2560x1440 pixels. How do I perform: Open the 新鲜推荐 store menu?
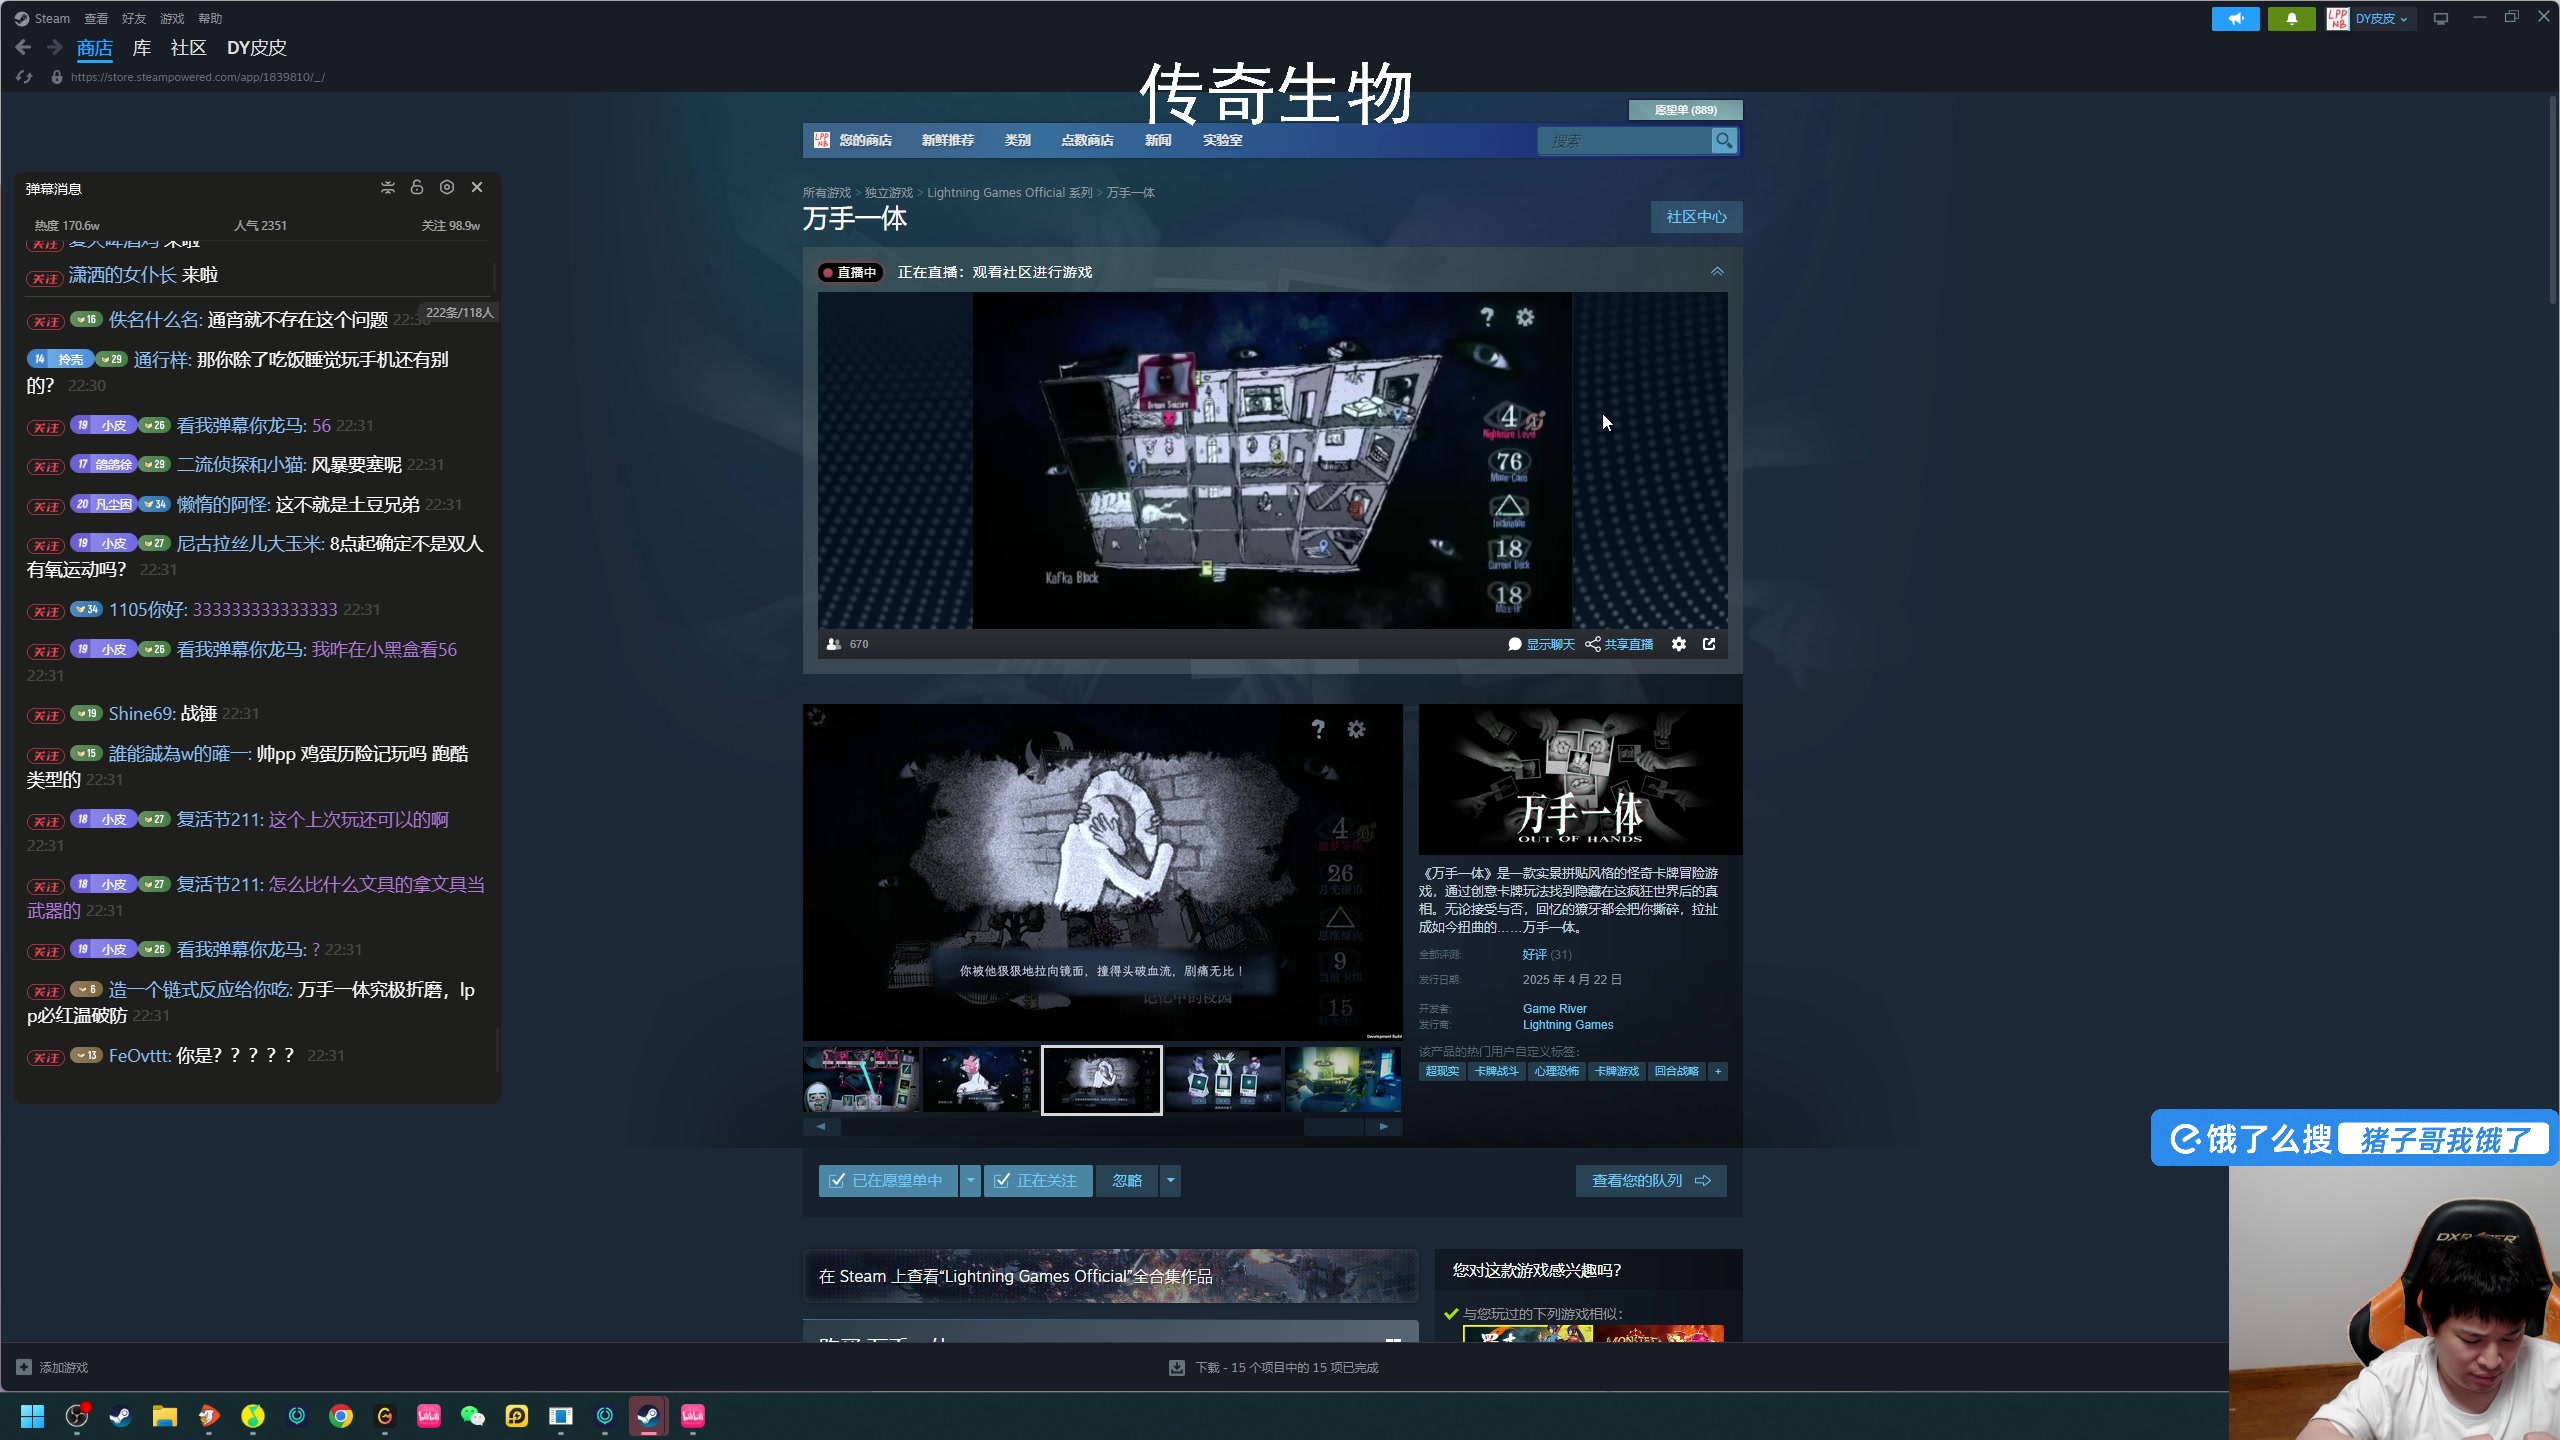click(948, 140)
